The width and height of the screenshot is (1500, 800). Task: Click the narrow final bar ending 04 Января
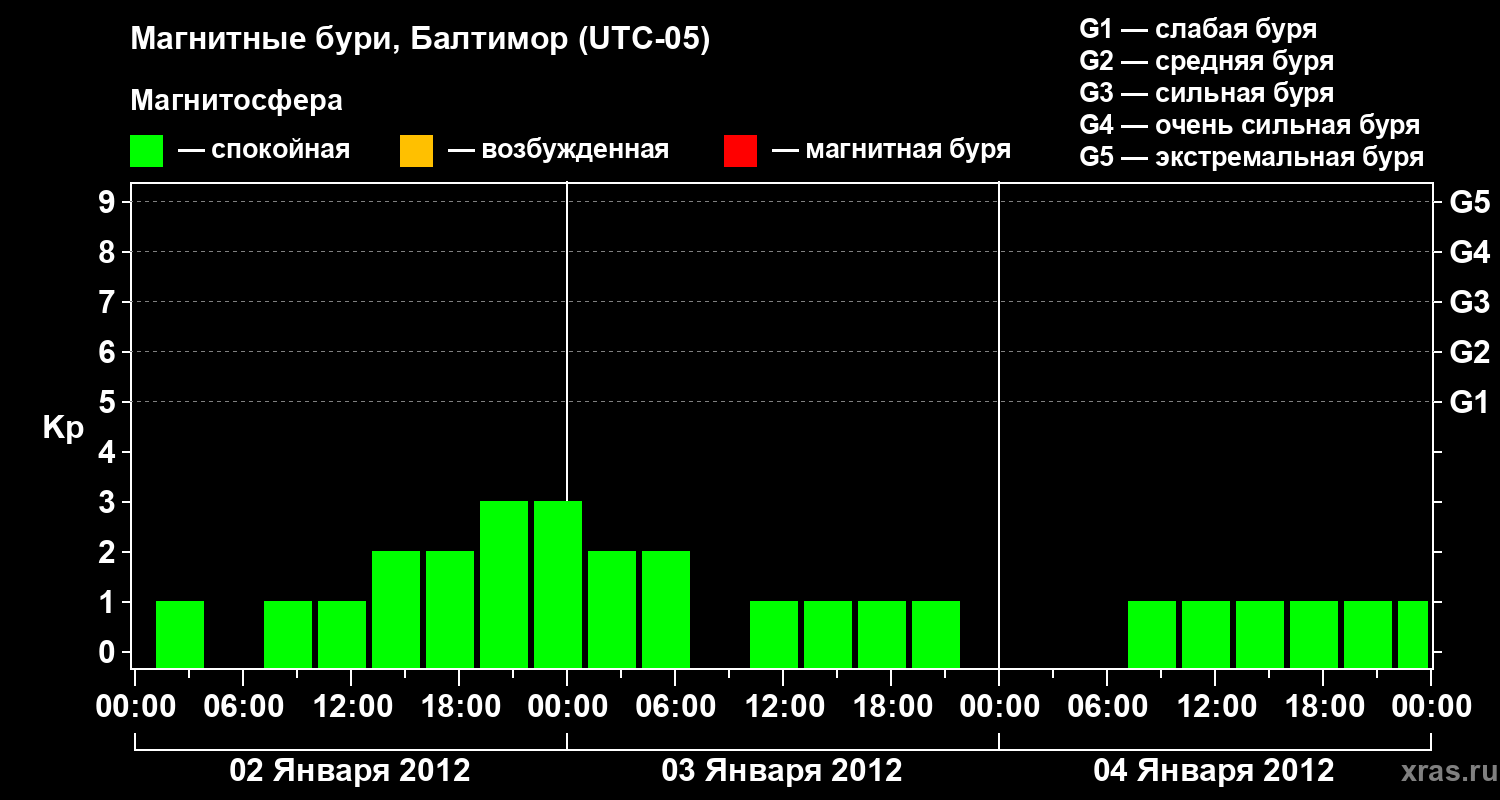coord(1413,634)
